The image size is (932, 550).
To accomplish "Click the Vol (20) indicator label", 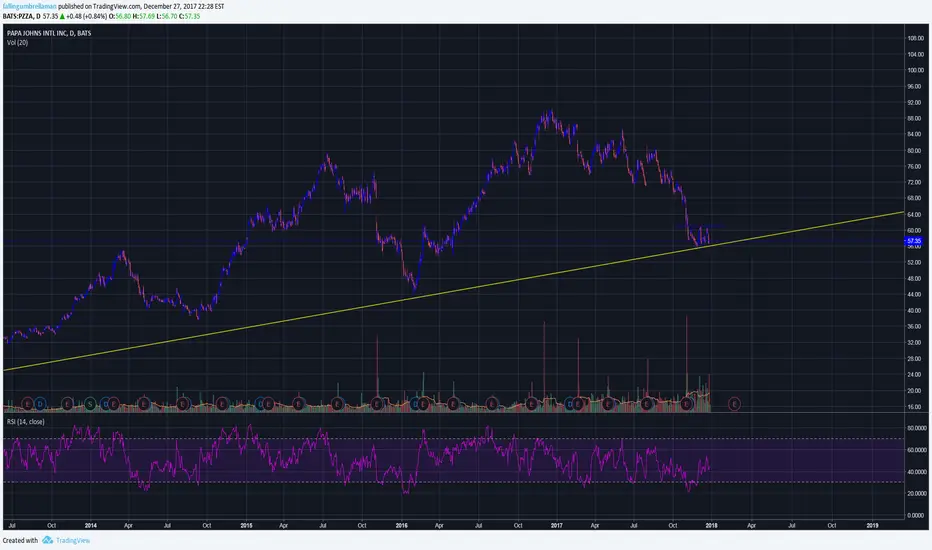I will [17, 42].
